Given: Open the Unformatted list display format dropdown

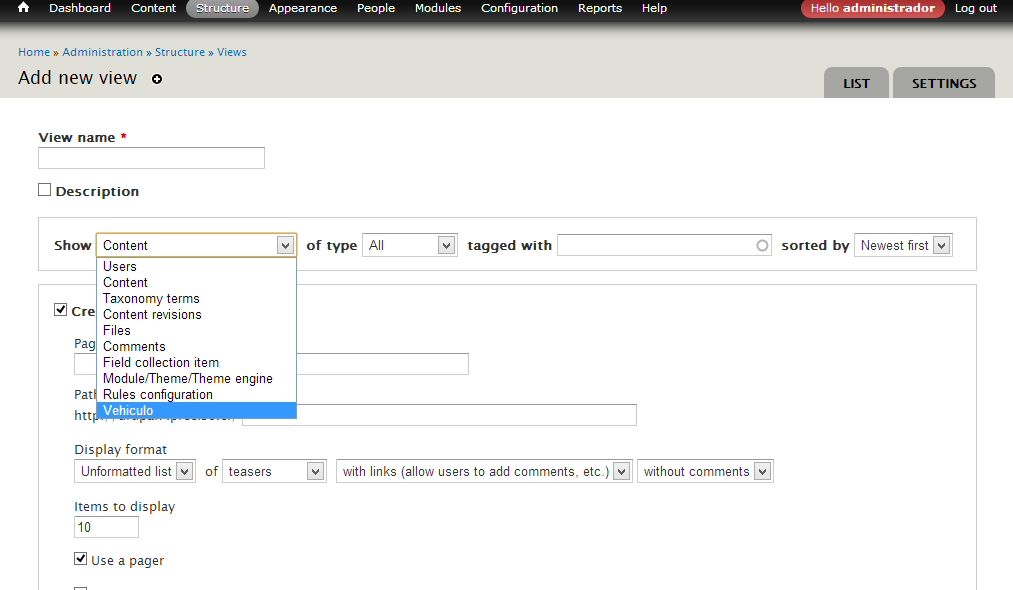Looking at the screenshot, I should tap(135, 471).
